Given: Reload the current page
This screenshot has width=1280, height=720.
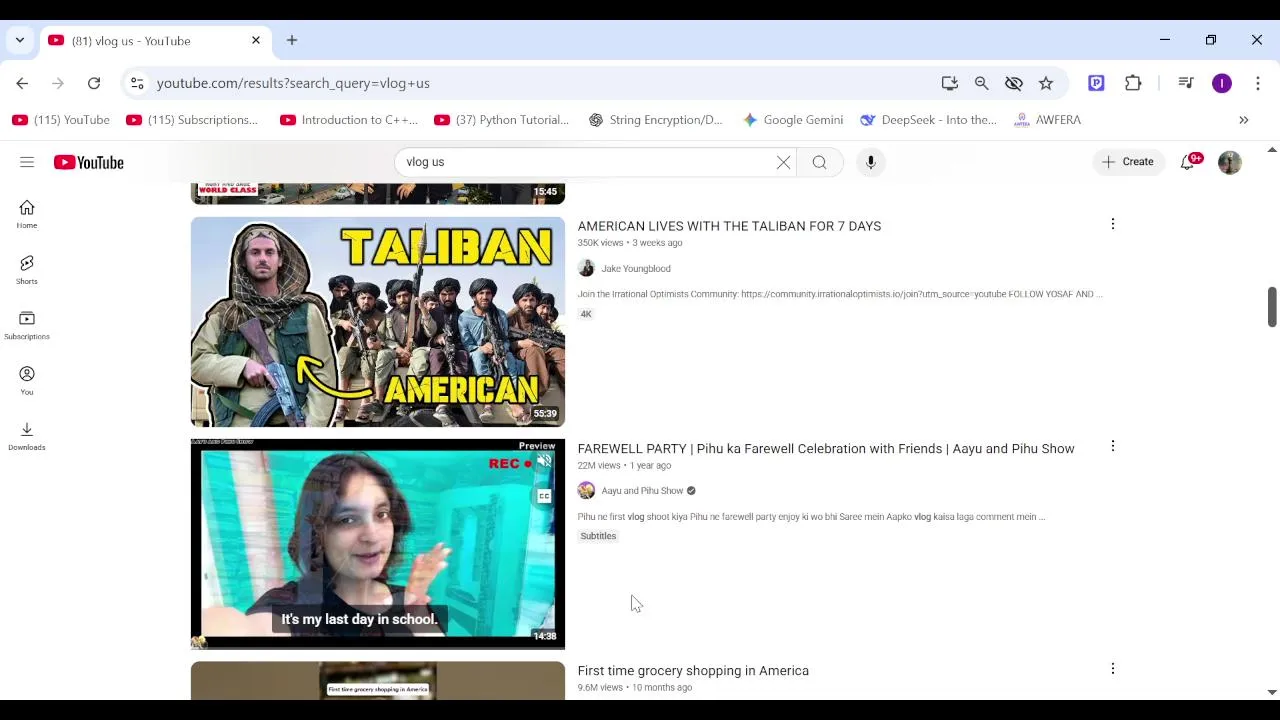Looking at the screenshot, I should (94, 83).
